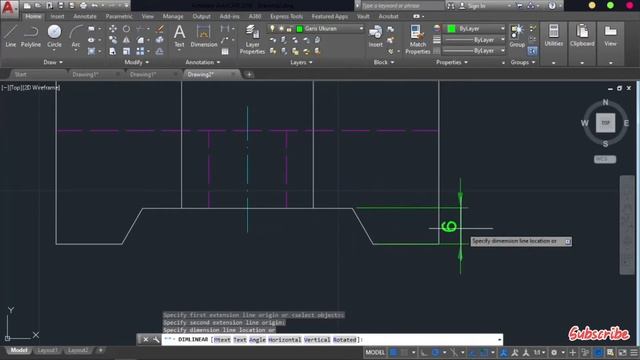Select the Explode tool in Modify panel
This screenshot has height=360, width=640.
point(160,40)
